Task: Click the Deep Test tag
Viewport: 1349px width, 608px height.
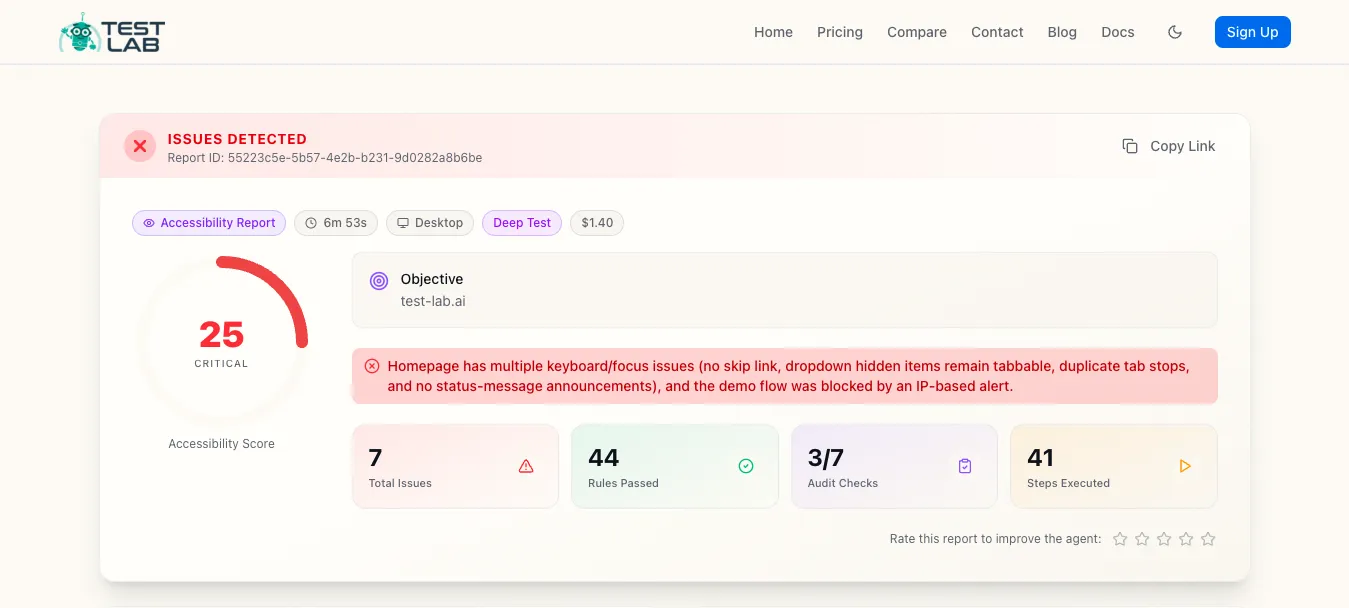Action: [522, 223]
